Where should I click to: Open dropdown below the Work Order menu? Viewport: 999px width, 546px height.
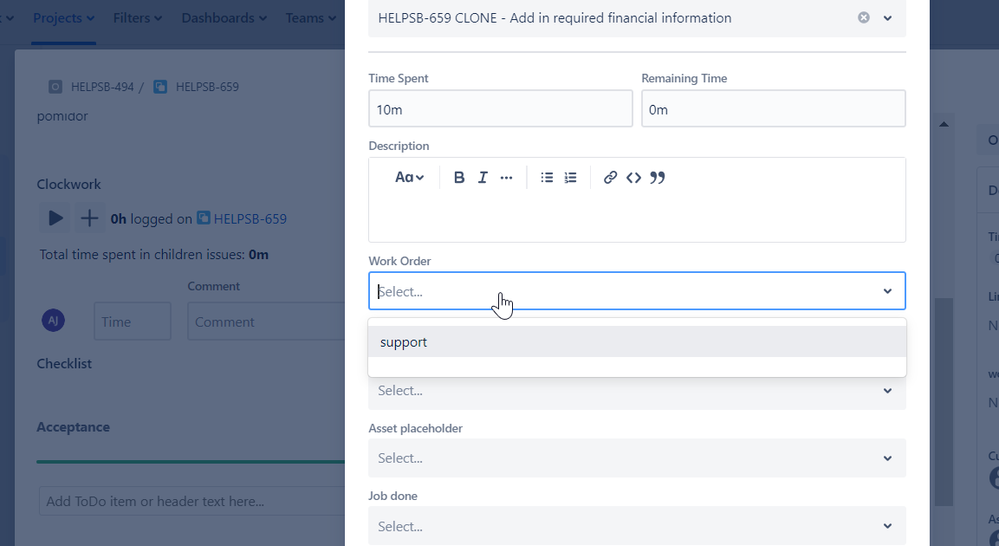[x=637, y=391]
